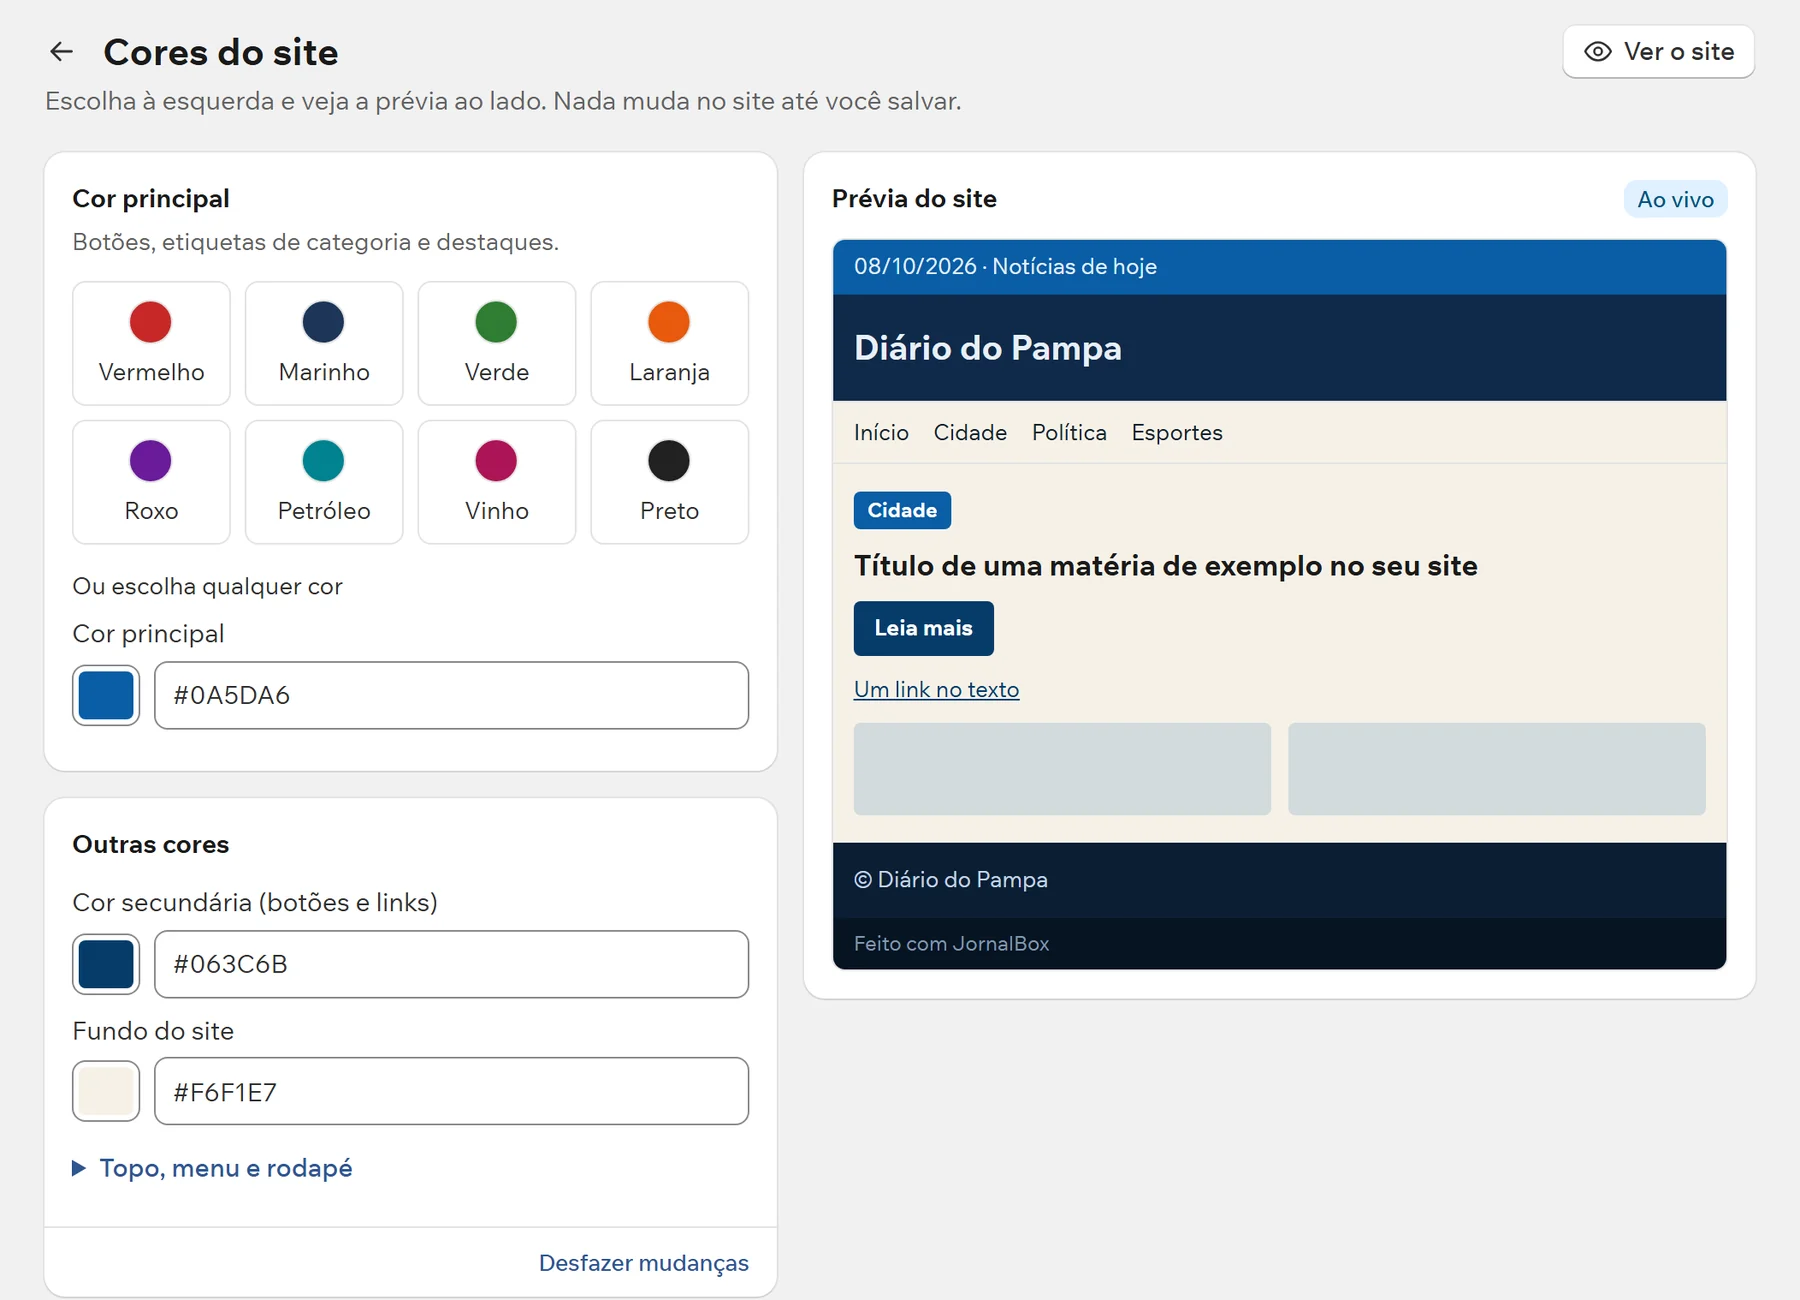Click the left placeholder image card
Image resolution: width=1800 pixels, height=1300 pixels.
click(1062, 769)
